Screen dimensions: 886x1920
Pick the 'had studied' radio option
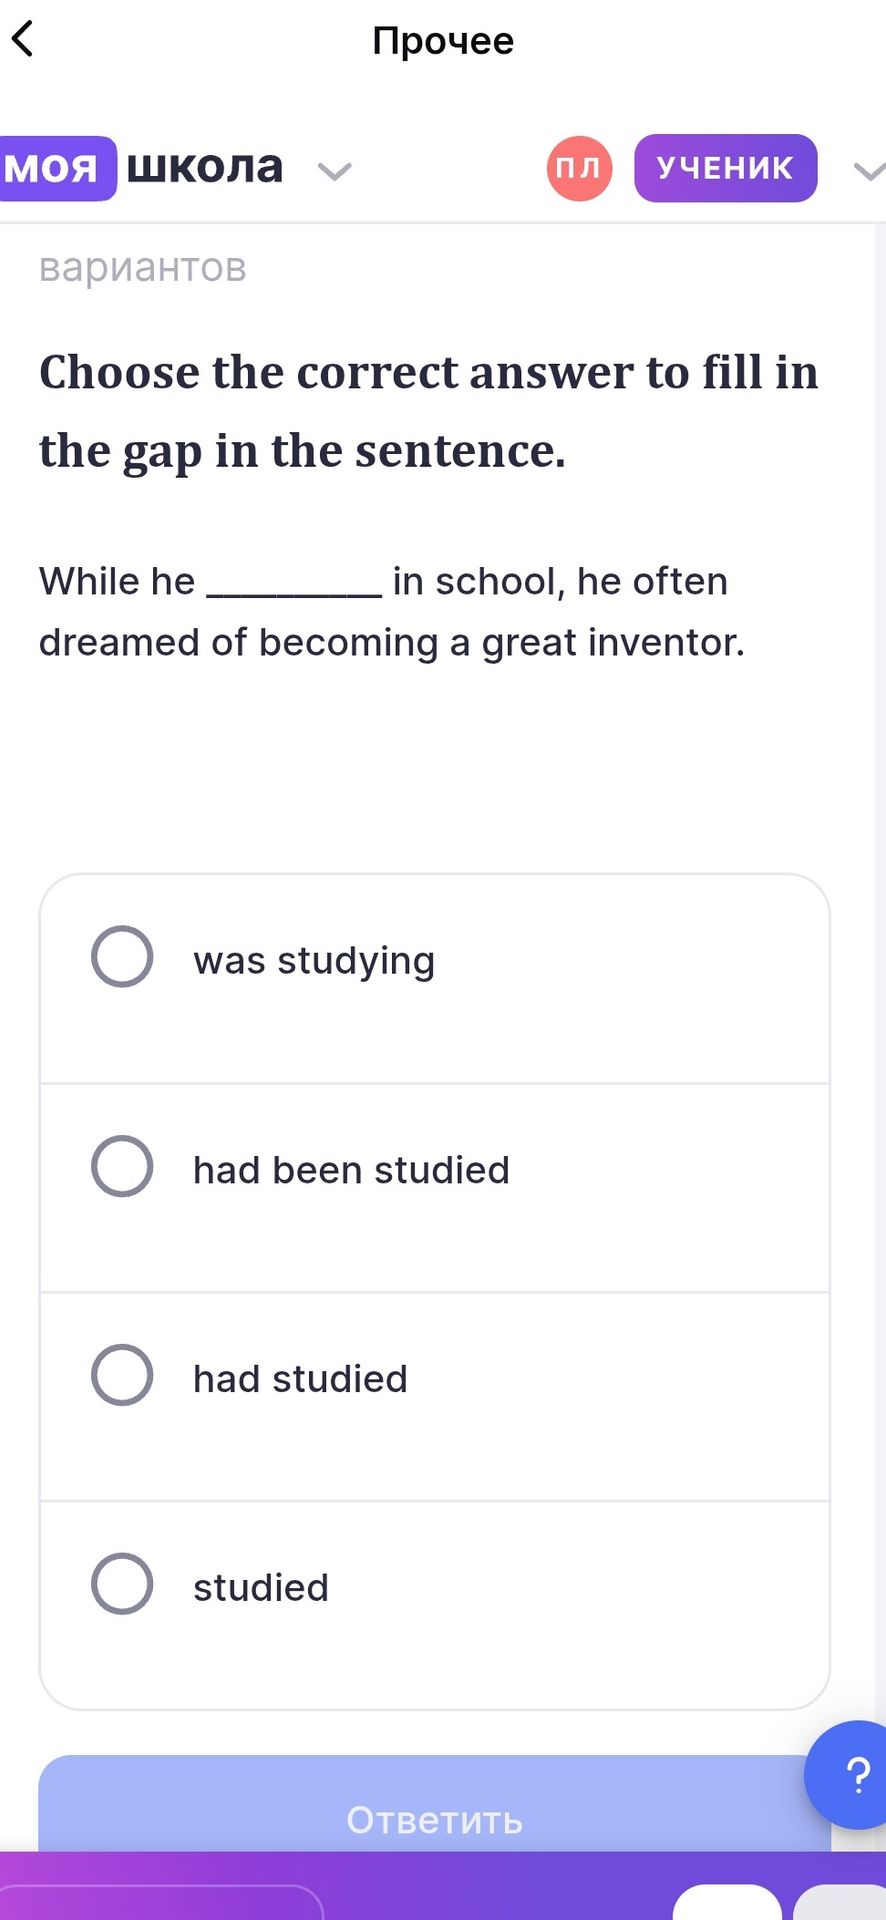coord(122,1375)
